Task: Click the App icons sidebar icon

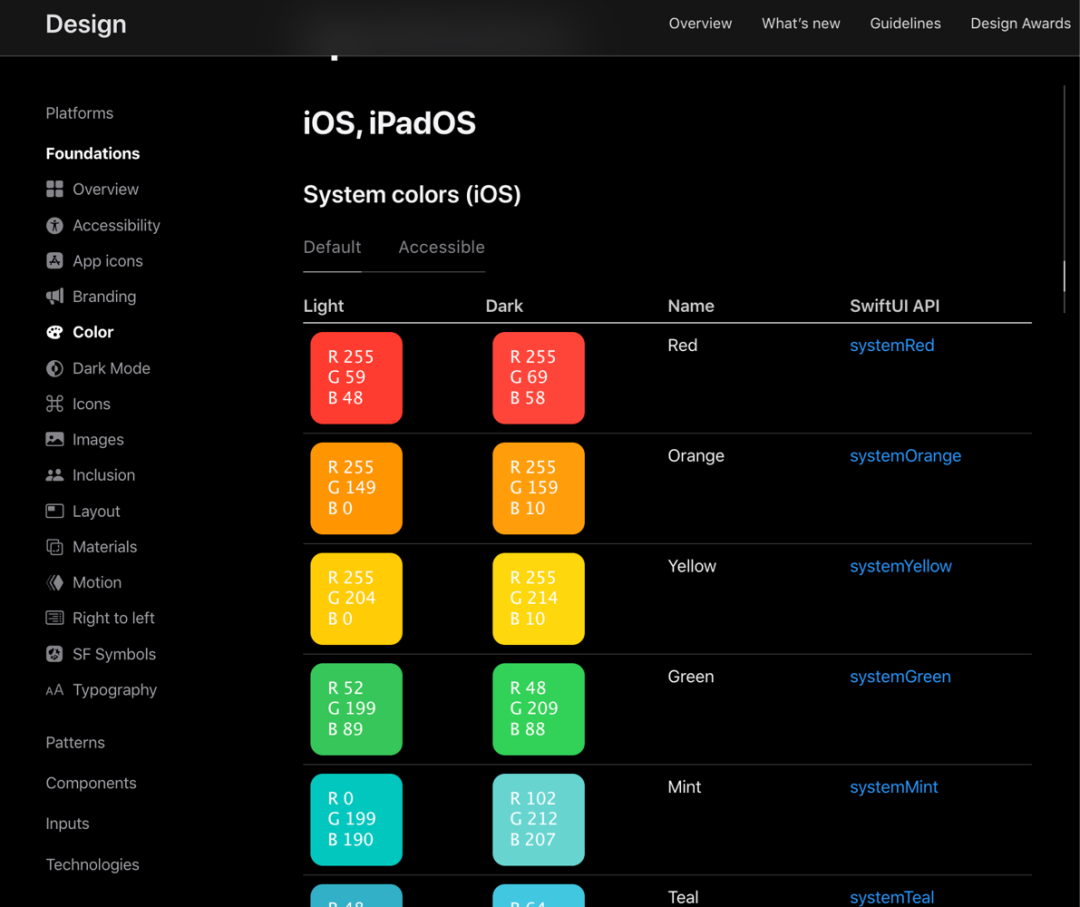Action: (54, 261)
